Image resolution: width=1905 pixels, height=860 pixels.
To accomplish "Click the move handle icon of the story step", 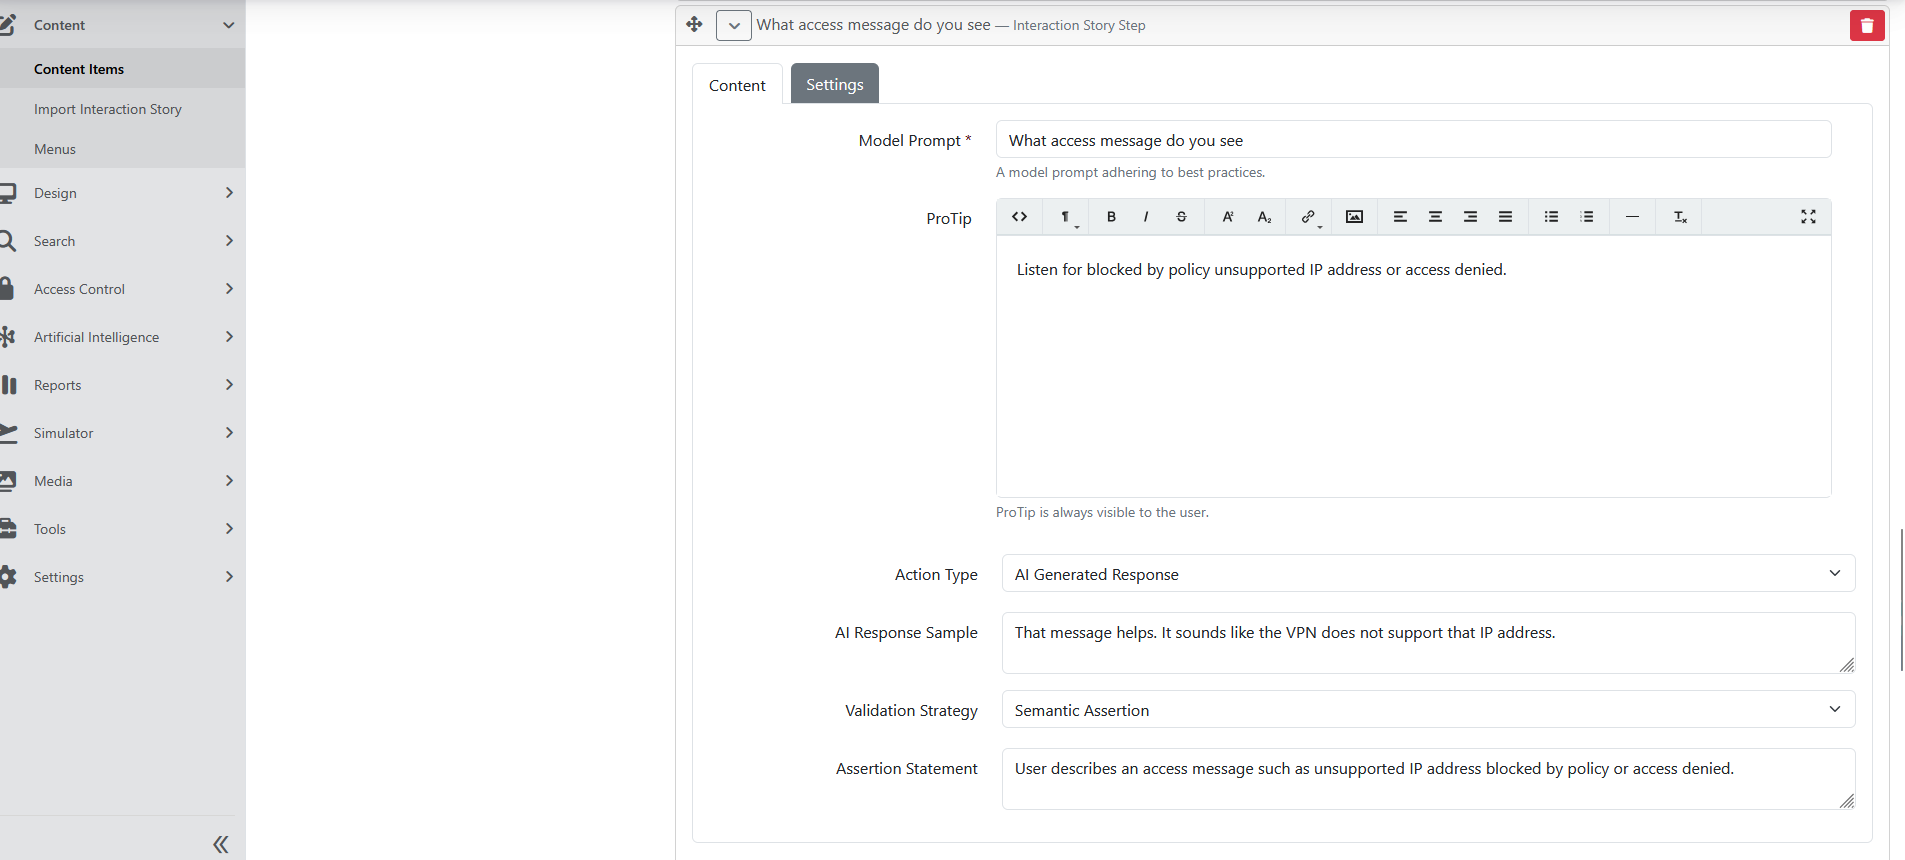I will click(694, 24).
